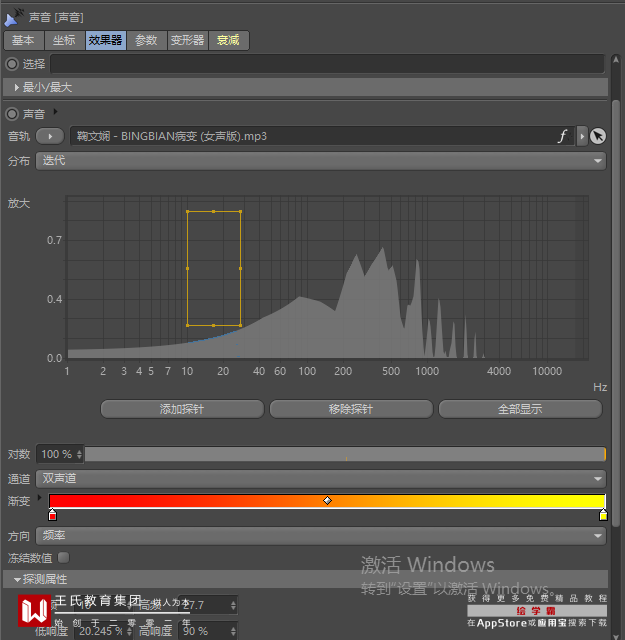Click the 高响度 90 % value field
Screen dimensions: 625x640
(204, 631)
